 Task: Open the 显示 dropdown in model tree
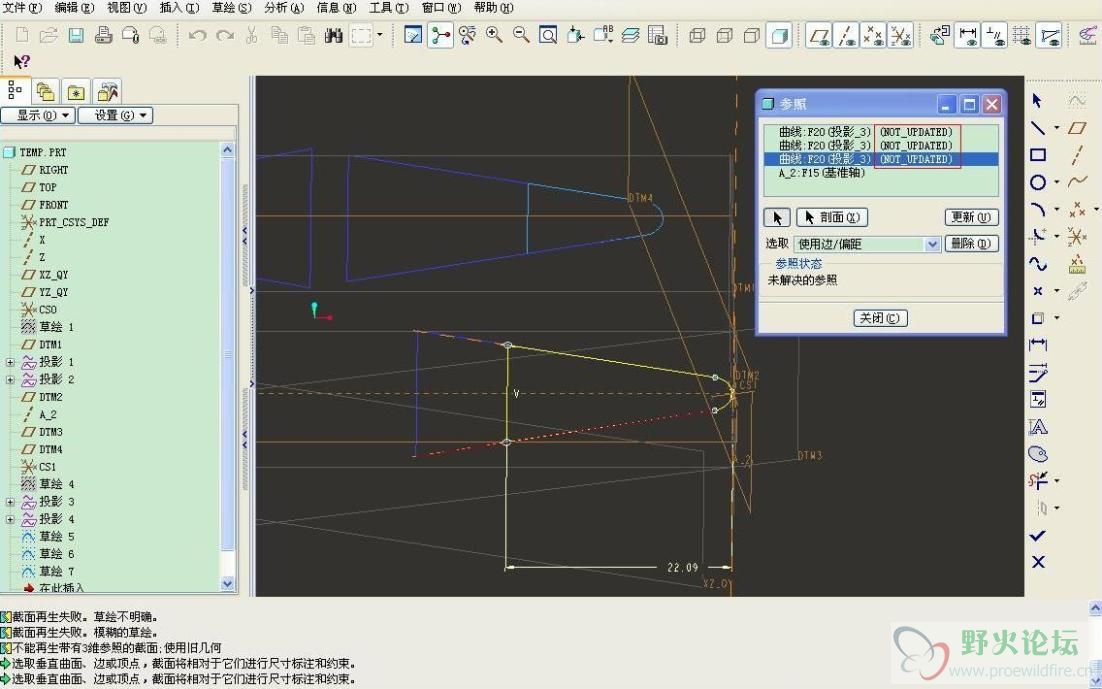click(38, 115)
